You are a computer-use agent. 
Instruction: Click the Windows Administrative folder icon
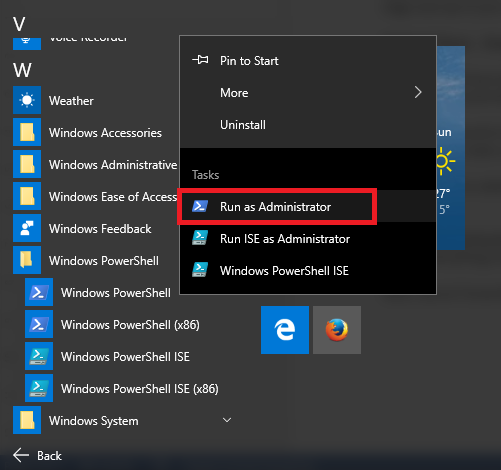pyautogui.click(x=27, y=164)
